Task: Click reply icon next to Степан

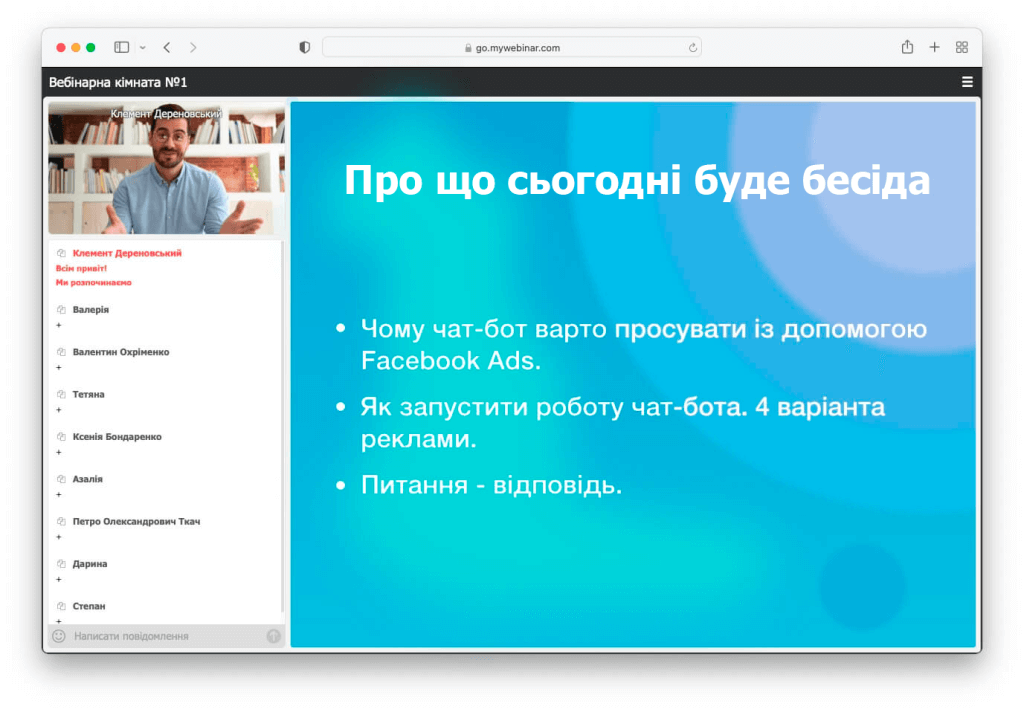Action: 61,607
